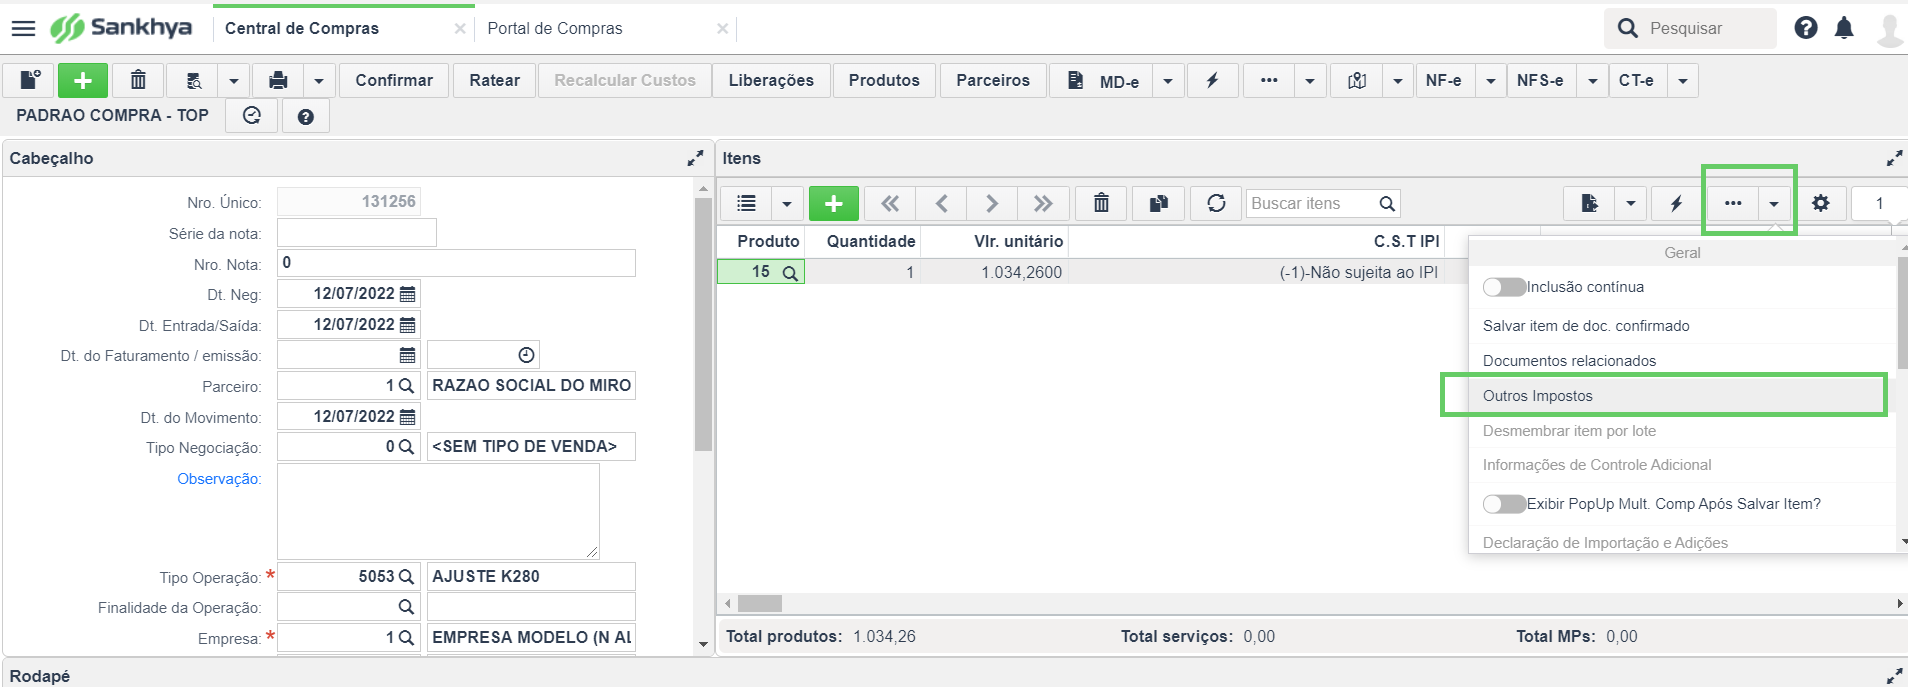Open Liberações

click(771, 80)
